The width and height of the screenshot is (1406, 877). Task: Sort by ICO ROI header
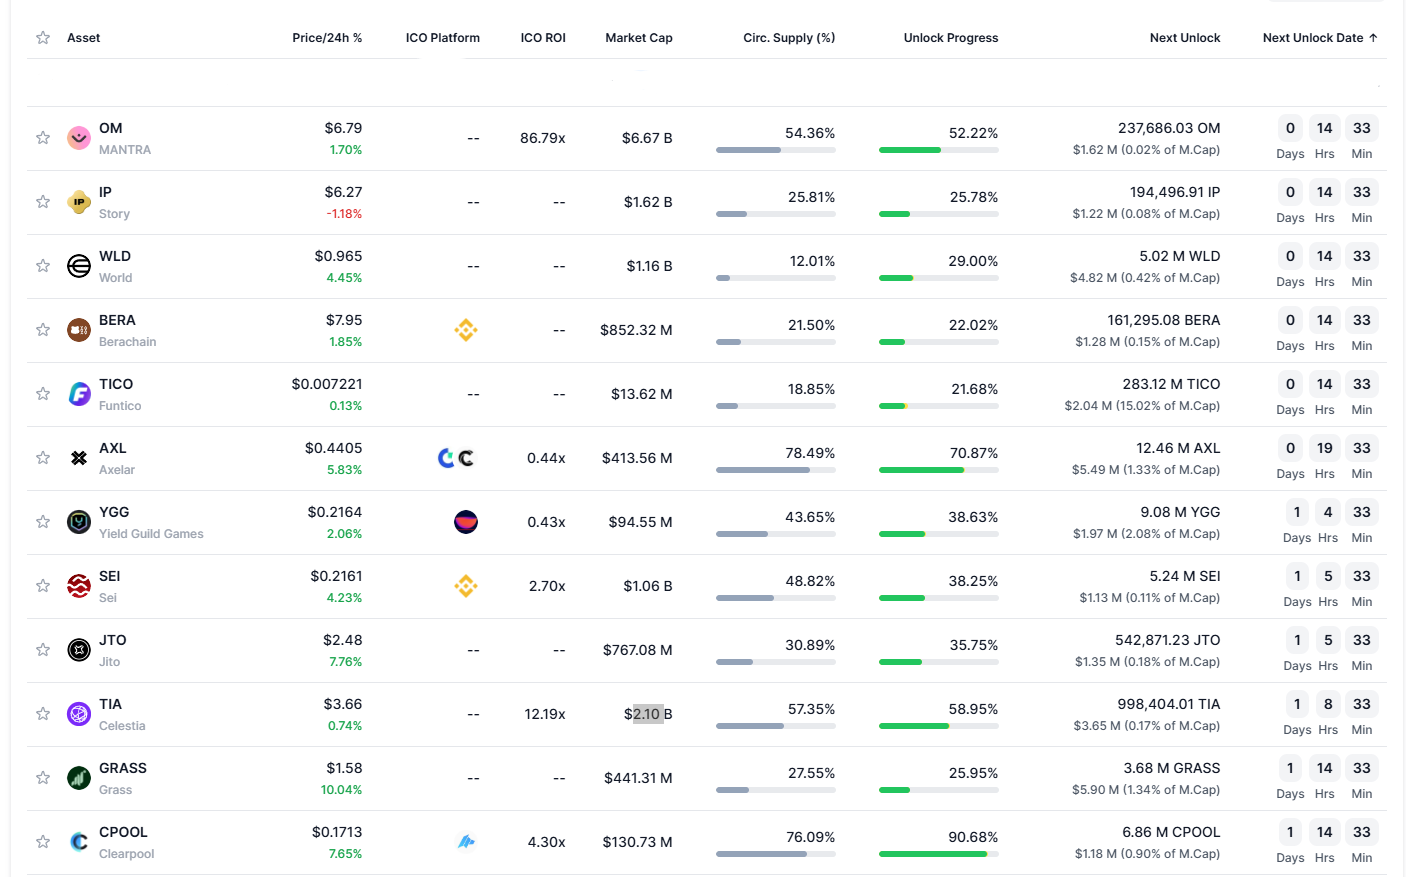[x=543, y=38]
